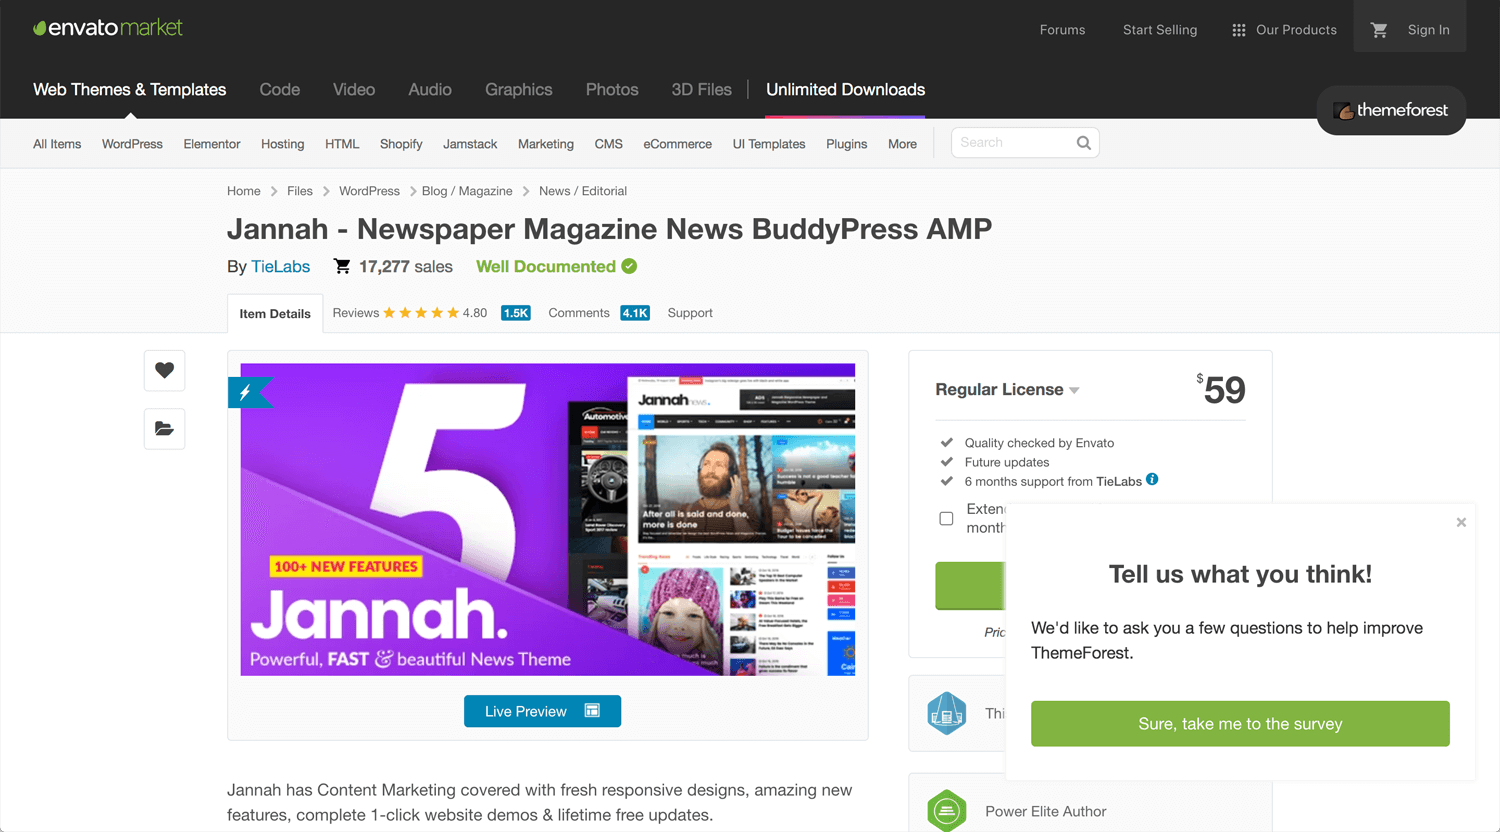Go to the Photos section
This screenshot has width=1500, height=832.
[x=612, y=90]
